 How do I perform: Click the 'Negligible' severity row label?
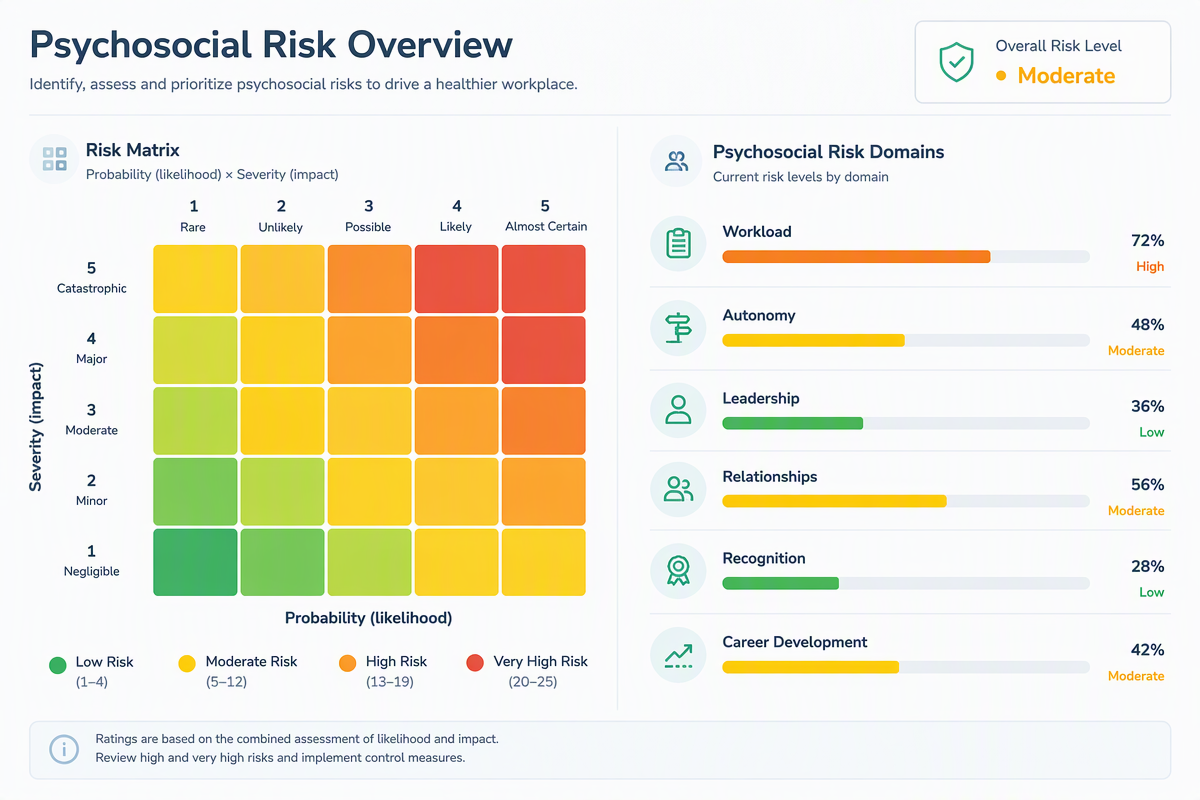point(92,571)
